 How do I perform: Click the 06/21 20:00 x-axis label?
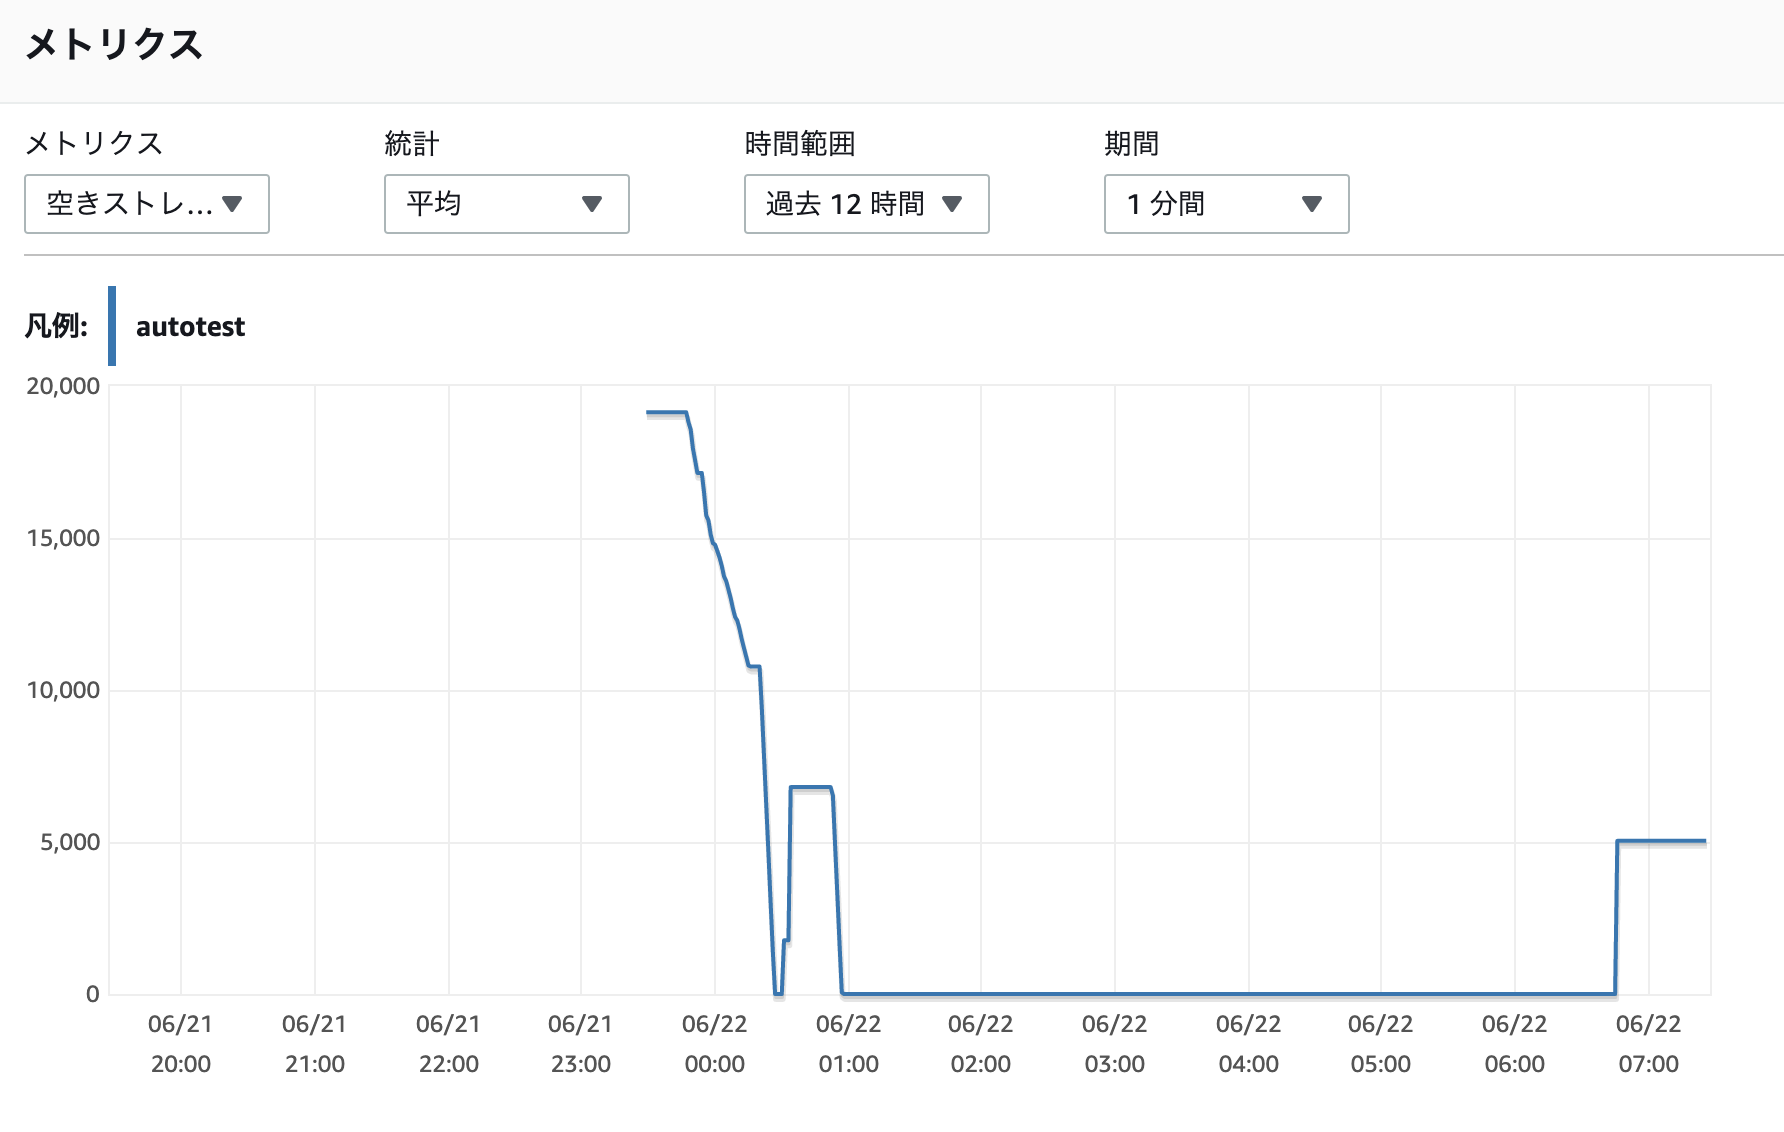(181, 1044)
